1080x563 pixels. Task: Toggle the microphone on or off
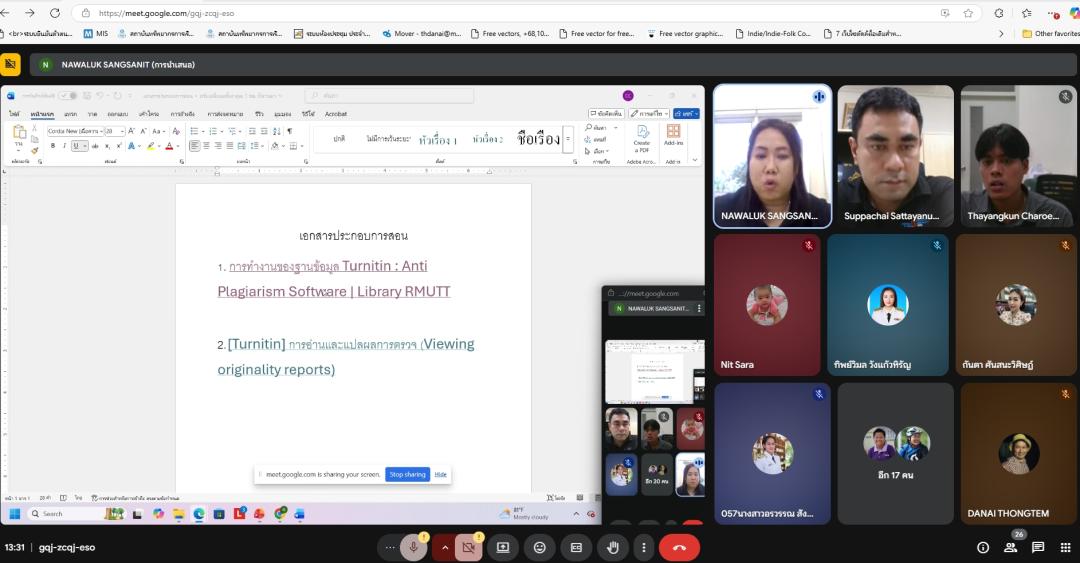pos(413,547)
